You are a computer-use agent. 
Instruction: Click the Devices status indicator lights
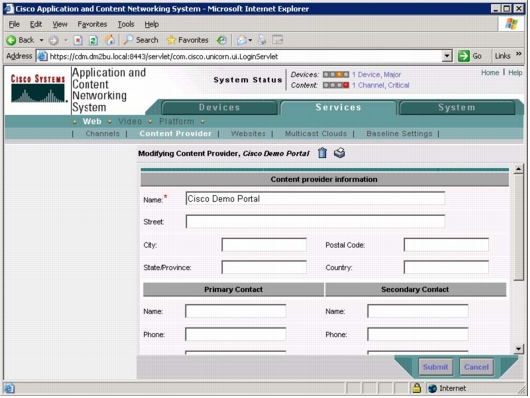pos(336,74)
